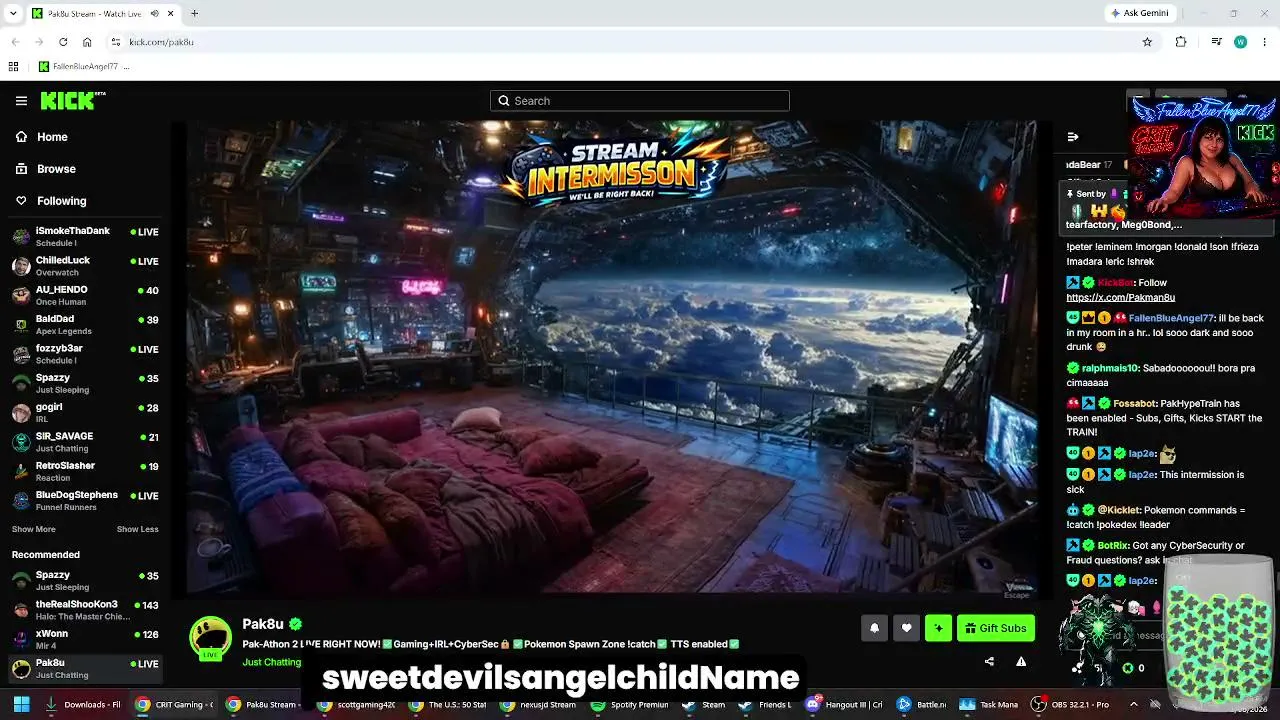
Task: Open BaldDad Apex Legends channel
Action: (85, 324)
